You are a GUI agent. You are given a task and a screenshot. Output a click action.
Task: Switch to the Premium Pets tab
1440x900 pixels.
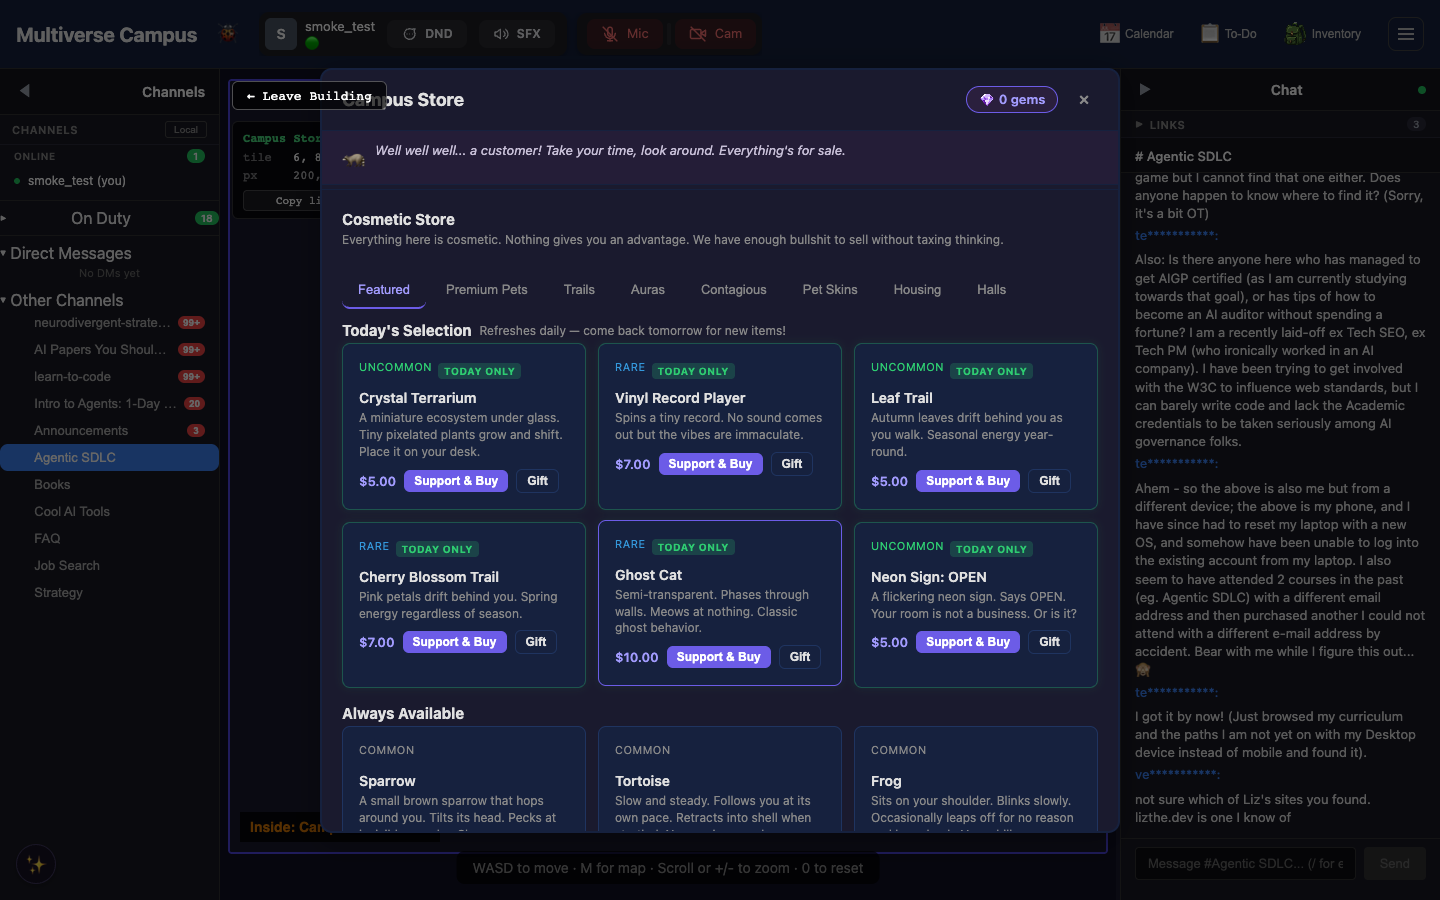click(487, 290)
